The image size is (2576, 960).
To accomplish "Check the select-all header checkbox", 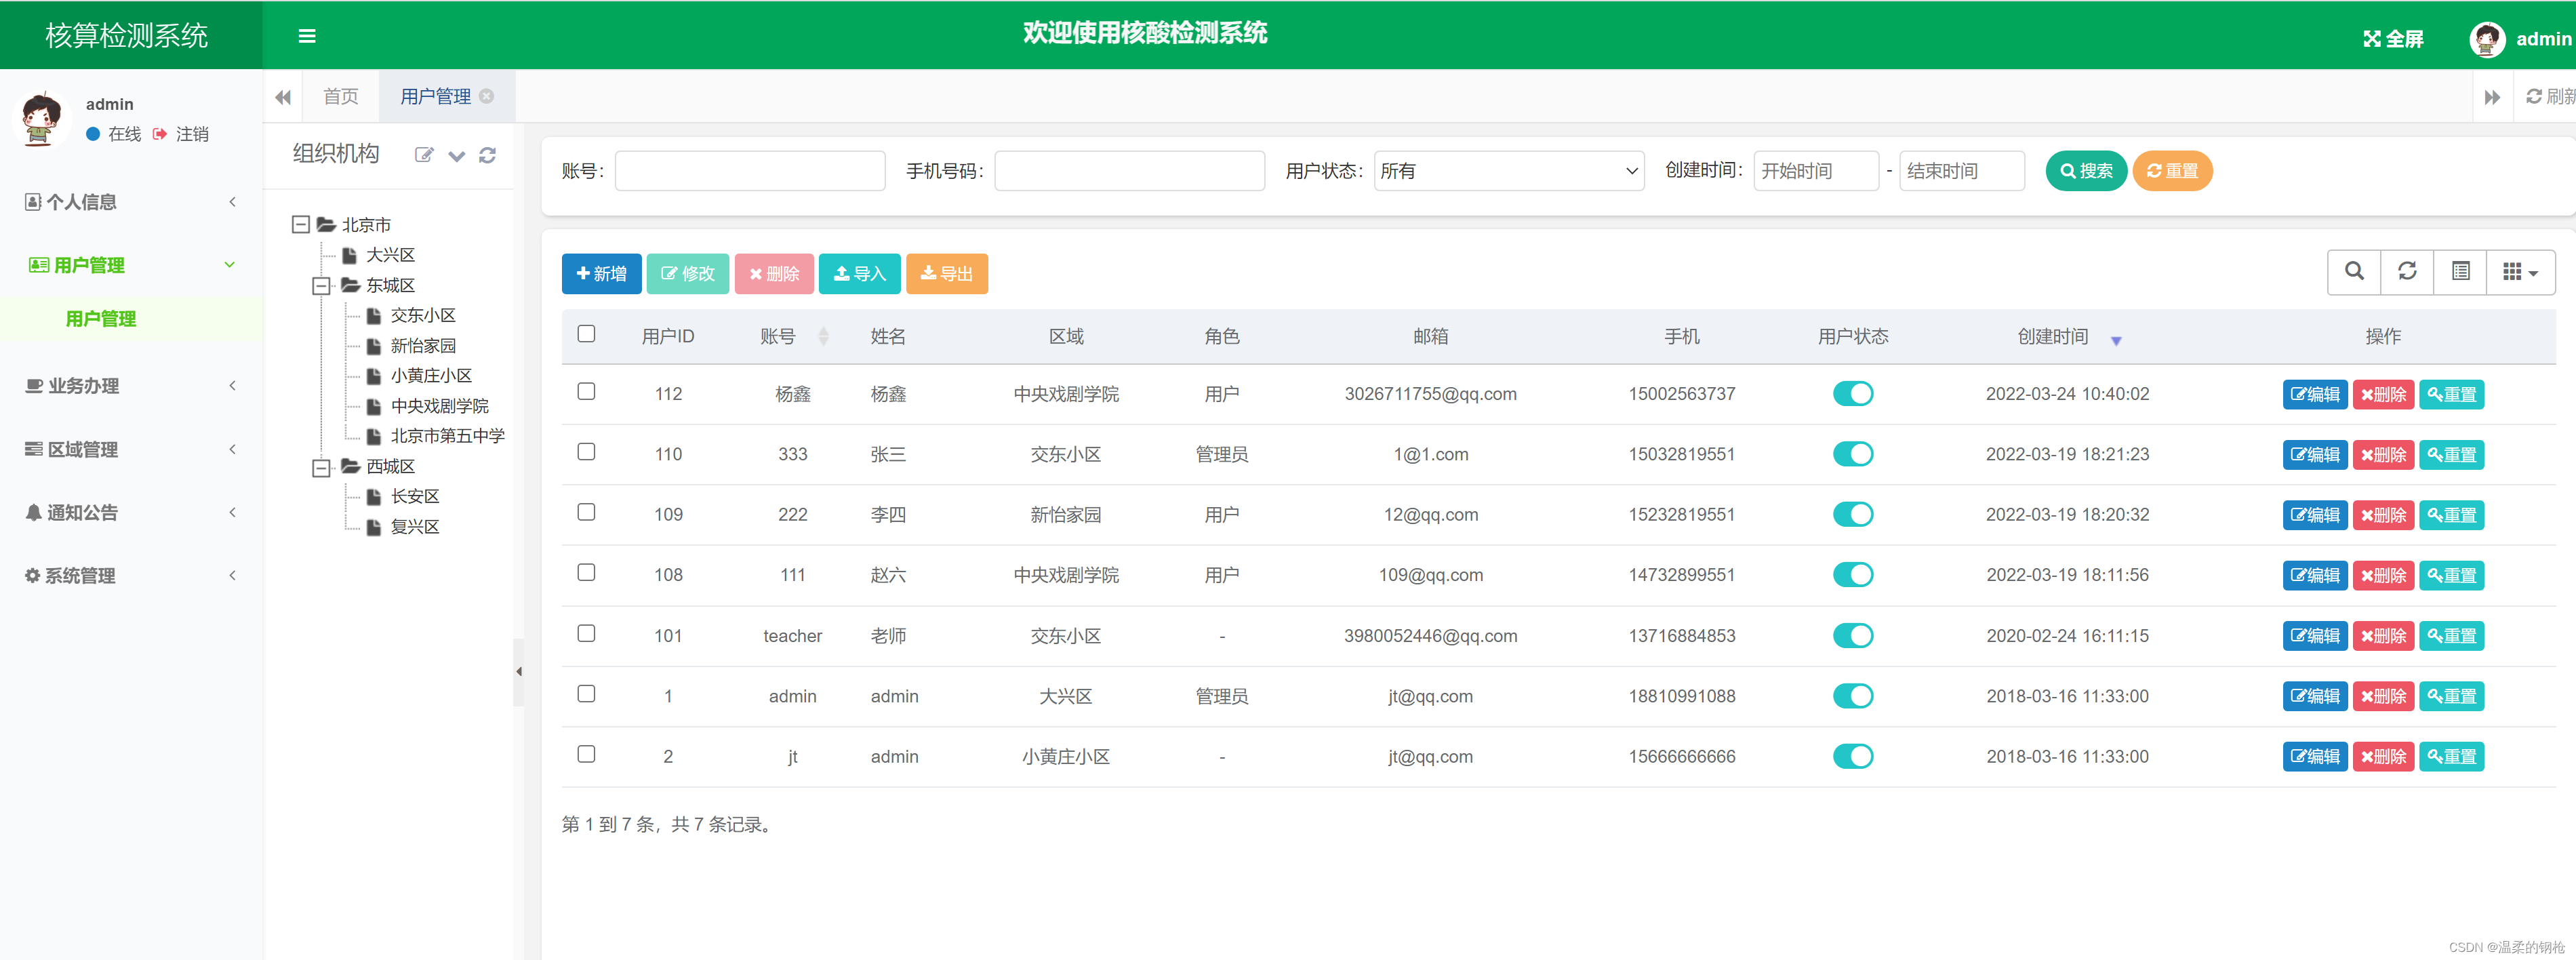I will (586, 334).
